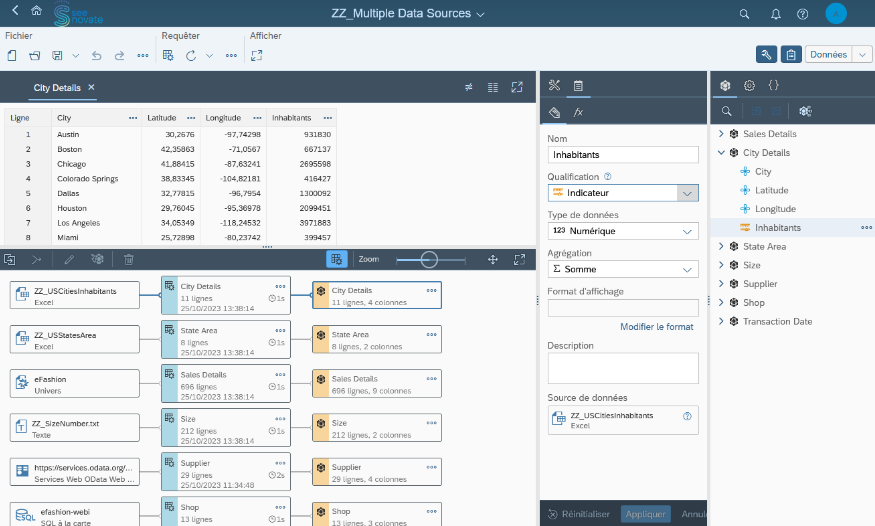Open the tools build tab in properties panel

pos(554,85)
